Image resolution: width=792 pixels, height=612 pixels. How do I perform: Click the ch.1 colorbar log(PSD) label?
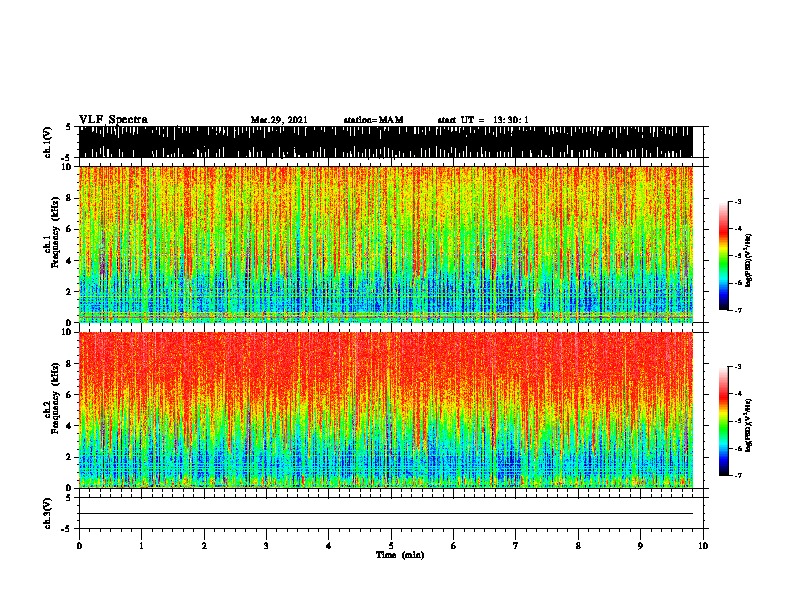coord(748,260)
